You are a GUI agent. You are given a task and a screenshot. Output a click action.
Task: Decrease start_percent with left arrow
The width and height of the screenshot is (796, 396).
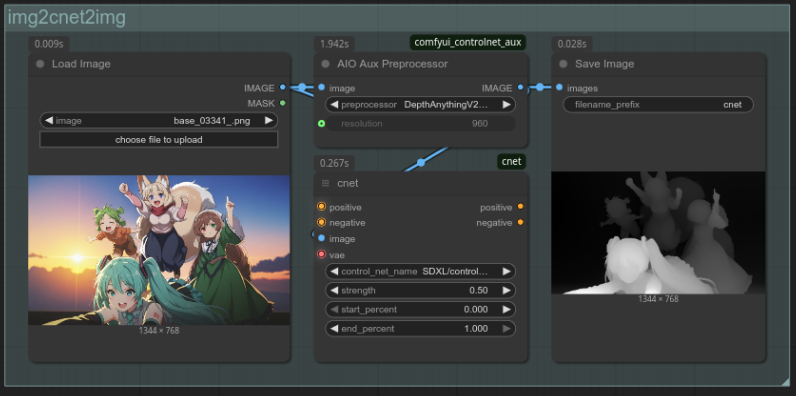pyautogui.click(x=334, y=309)
